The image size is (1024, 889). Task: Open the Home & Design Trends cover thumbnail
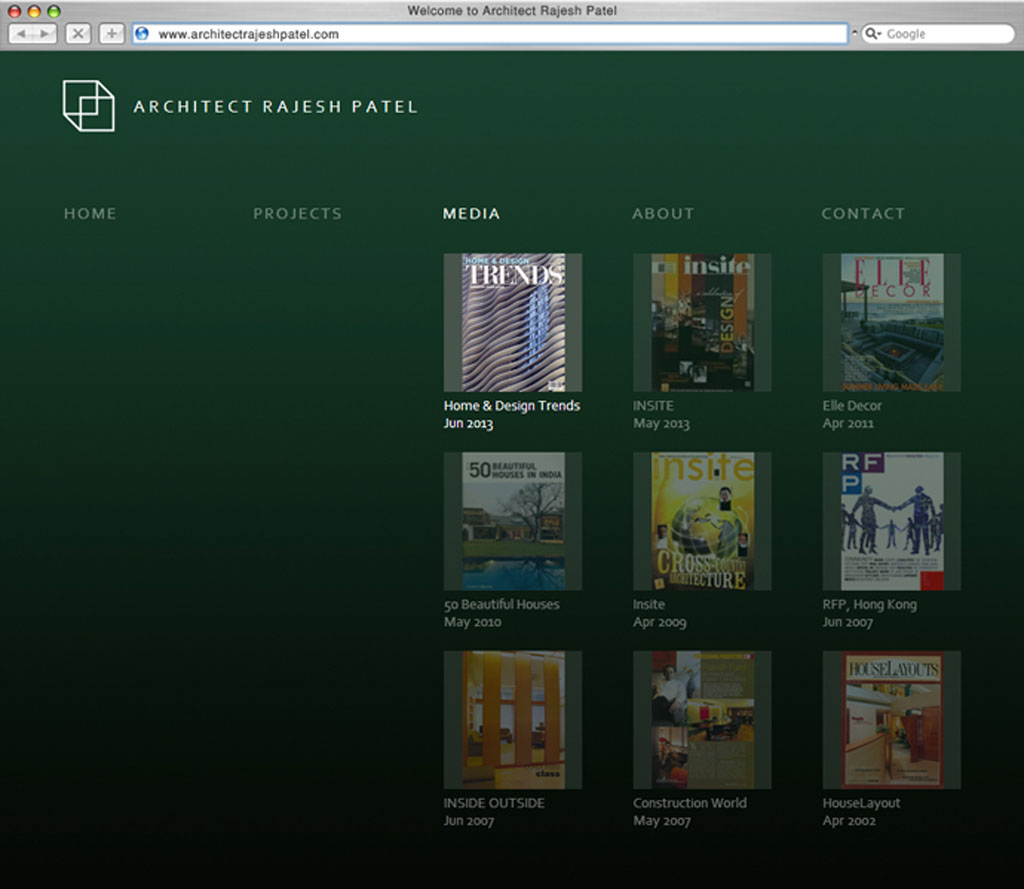point(513,323)
